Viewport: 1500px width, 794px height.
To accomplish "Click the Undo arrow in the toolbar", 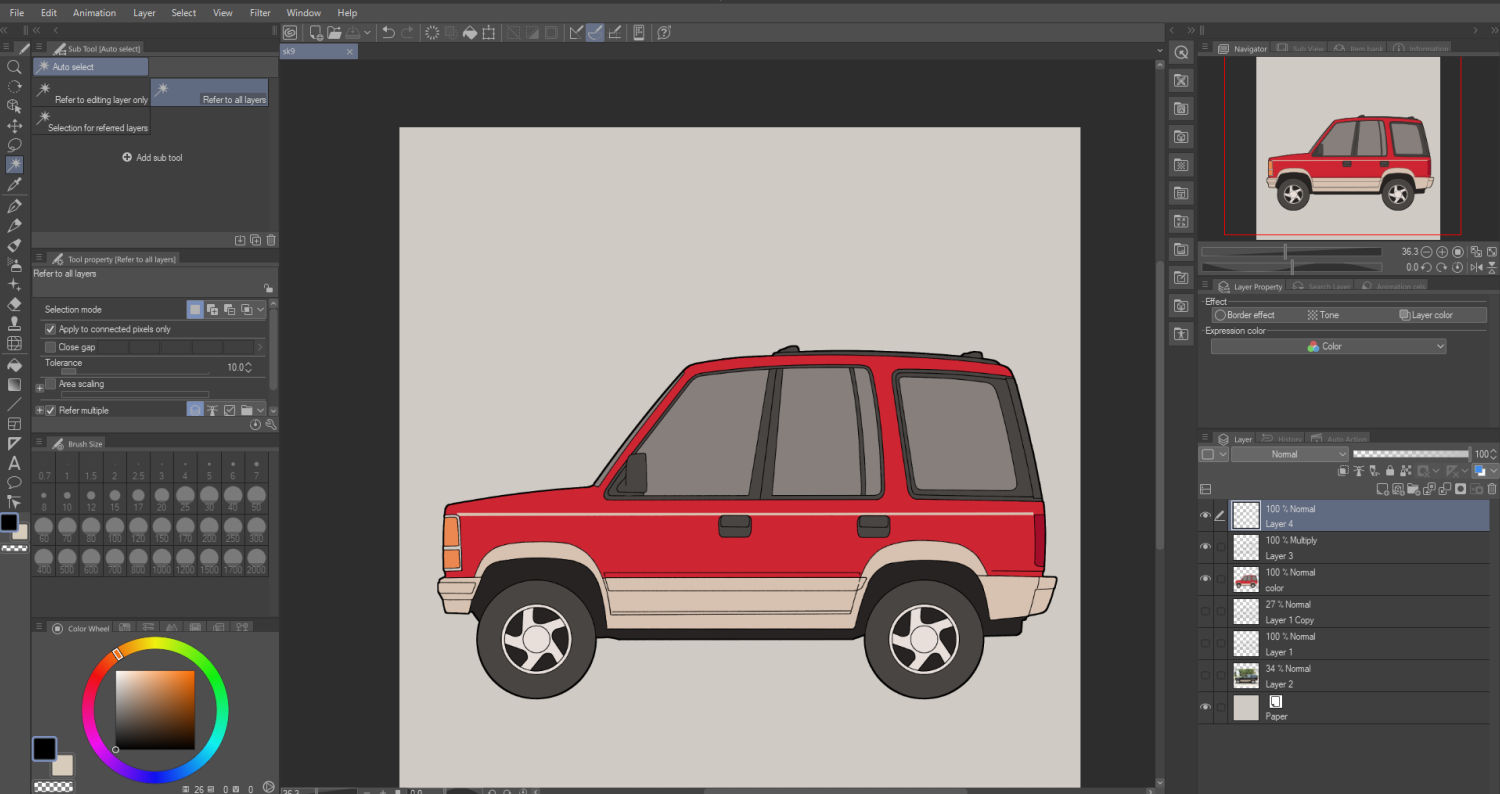I will pyautogui.click(x=388, y=33).
